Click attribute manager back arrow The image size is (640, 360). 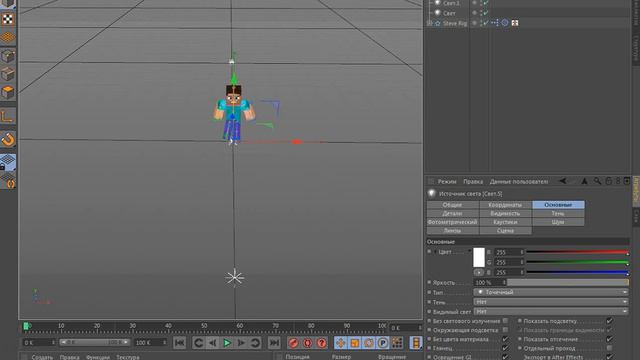pyautogui.click(x=563, y=181)
